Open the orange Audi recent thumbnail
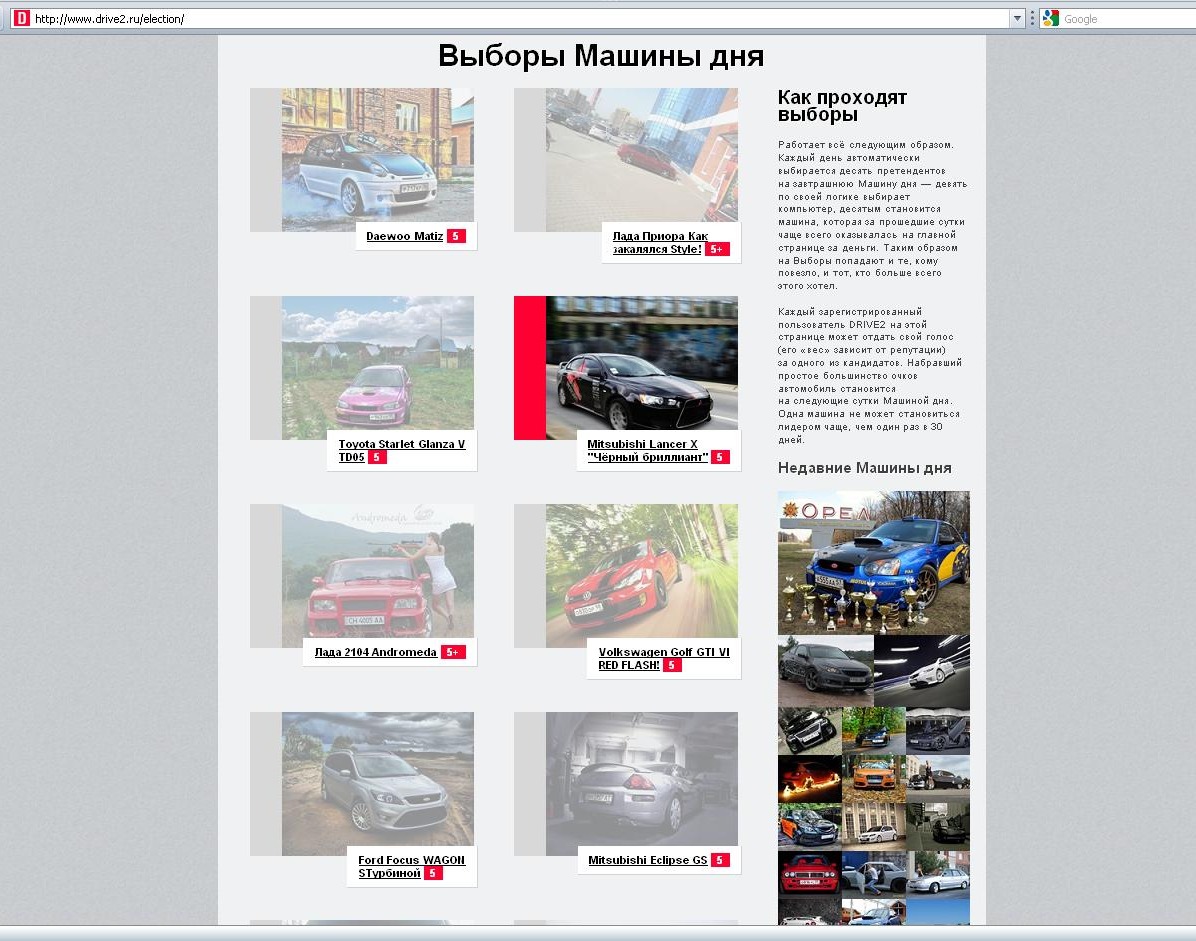This screenshot has width=1196, height=941. click(x=873, y=779)
